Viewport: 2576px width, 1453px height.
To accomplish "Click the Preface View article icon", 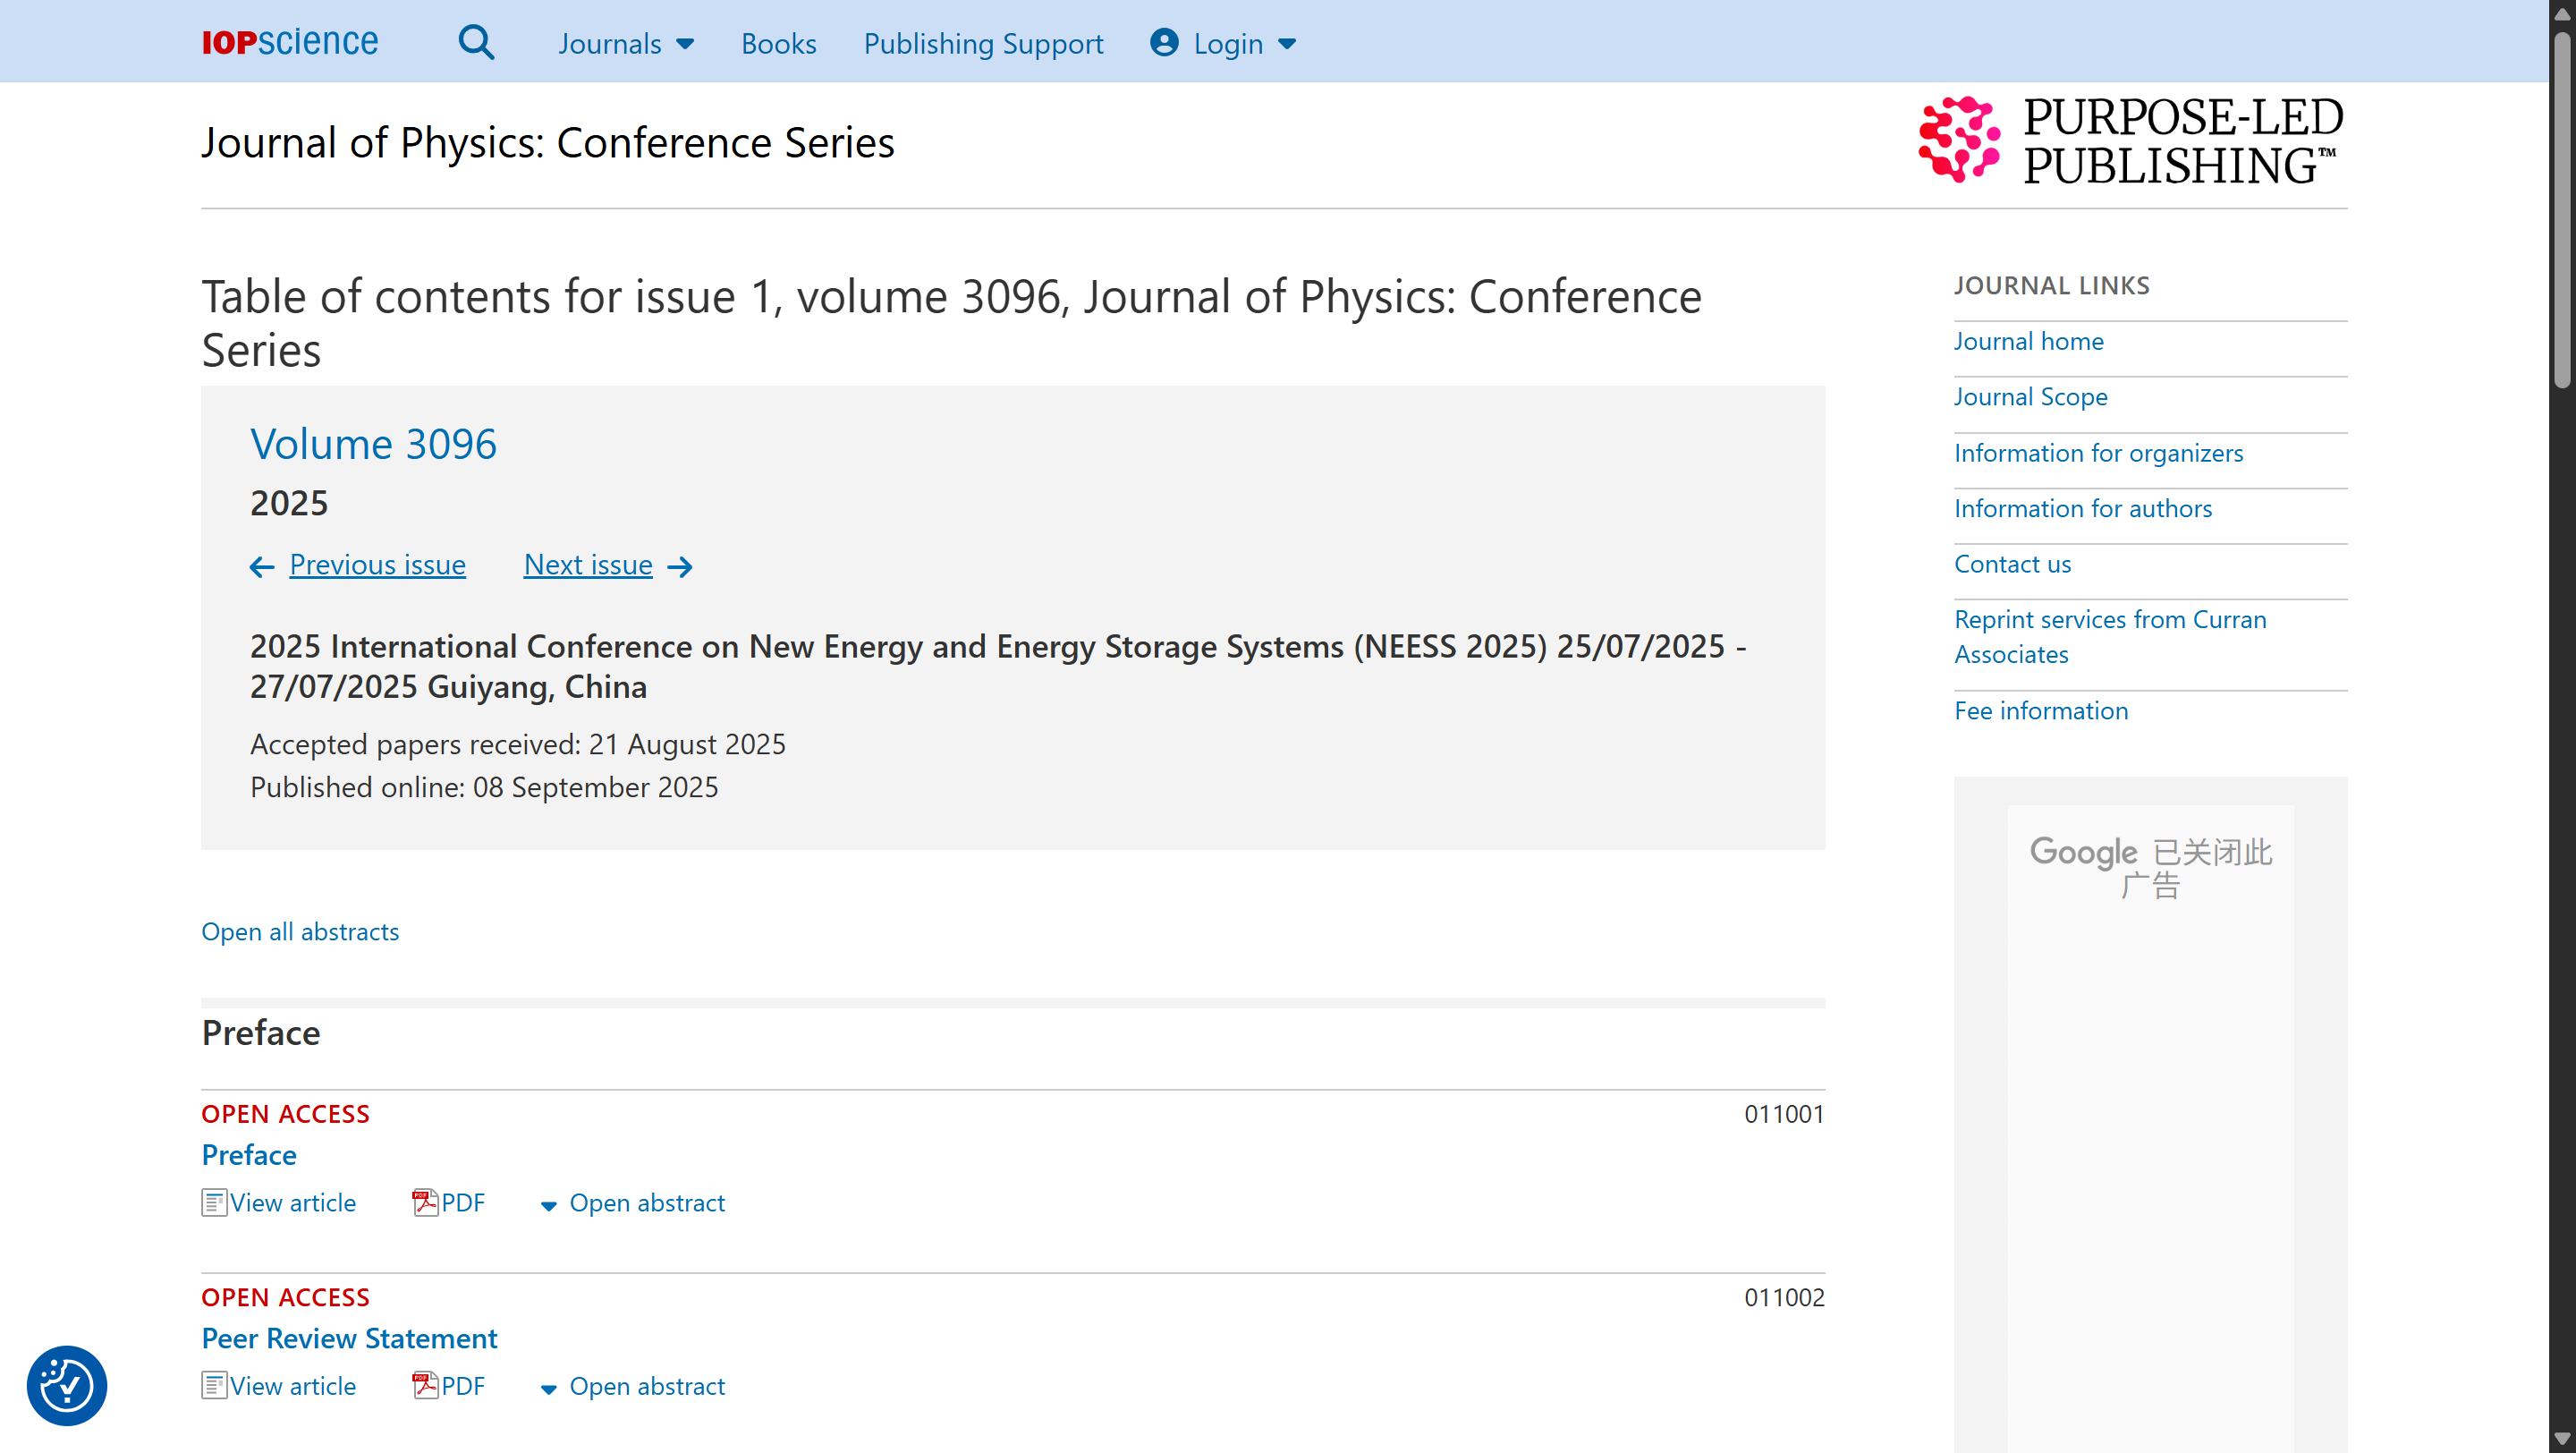I will tap(214, 1202).
